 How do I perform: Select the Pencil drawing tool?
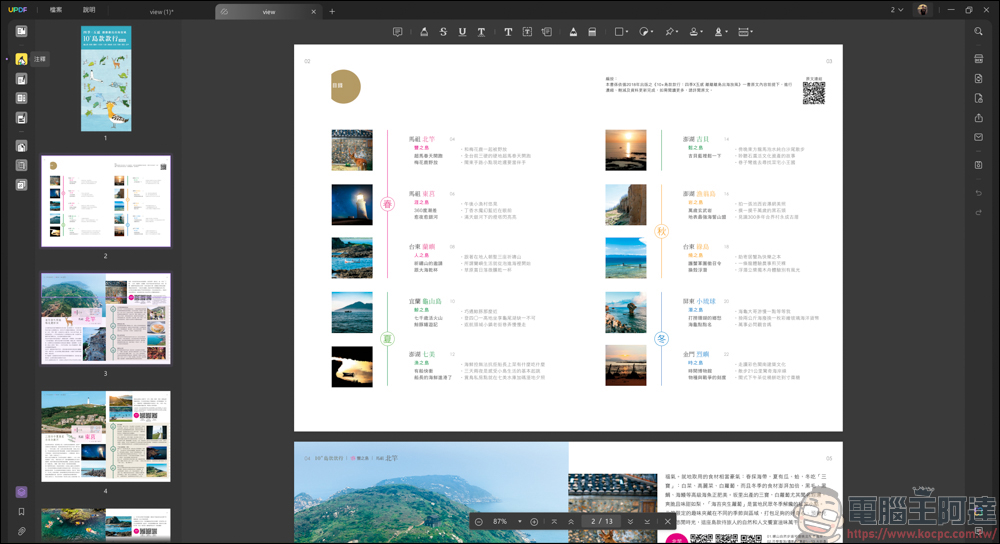coord(573,32)
